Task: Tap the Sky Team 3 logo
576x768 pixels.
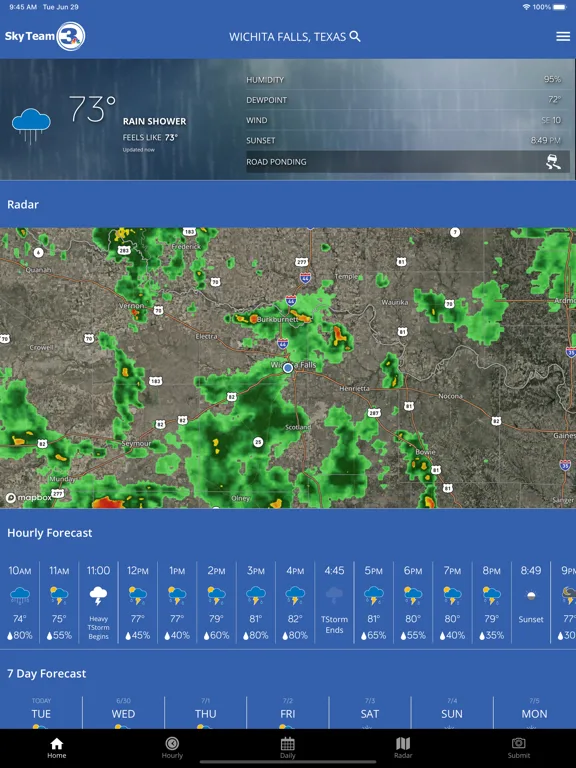Action: click(45, 36)
